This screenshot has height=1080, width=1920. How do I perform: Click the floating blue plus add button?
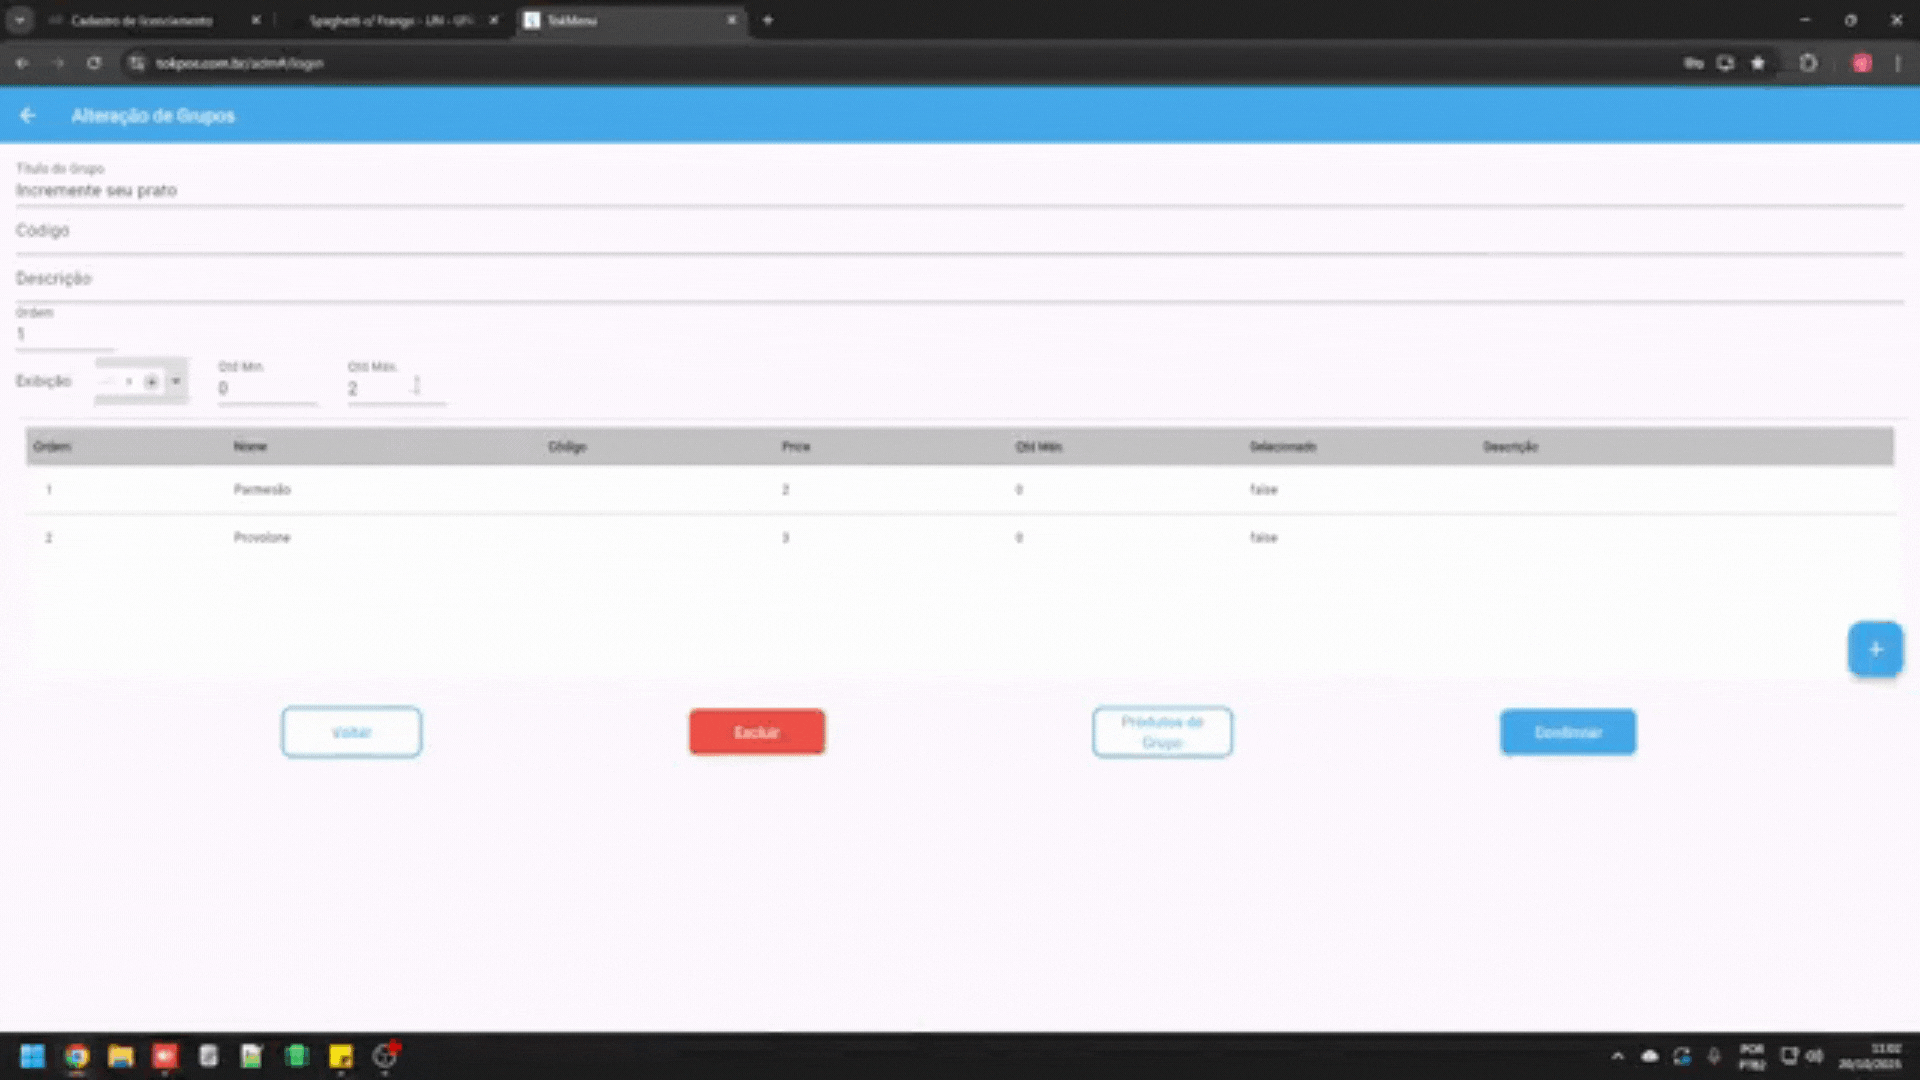click(x=1875, y=649)
